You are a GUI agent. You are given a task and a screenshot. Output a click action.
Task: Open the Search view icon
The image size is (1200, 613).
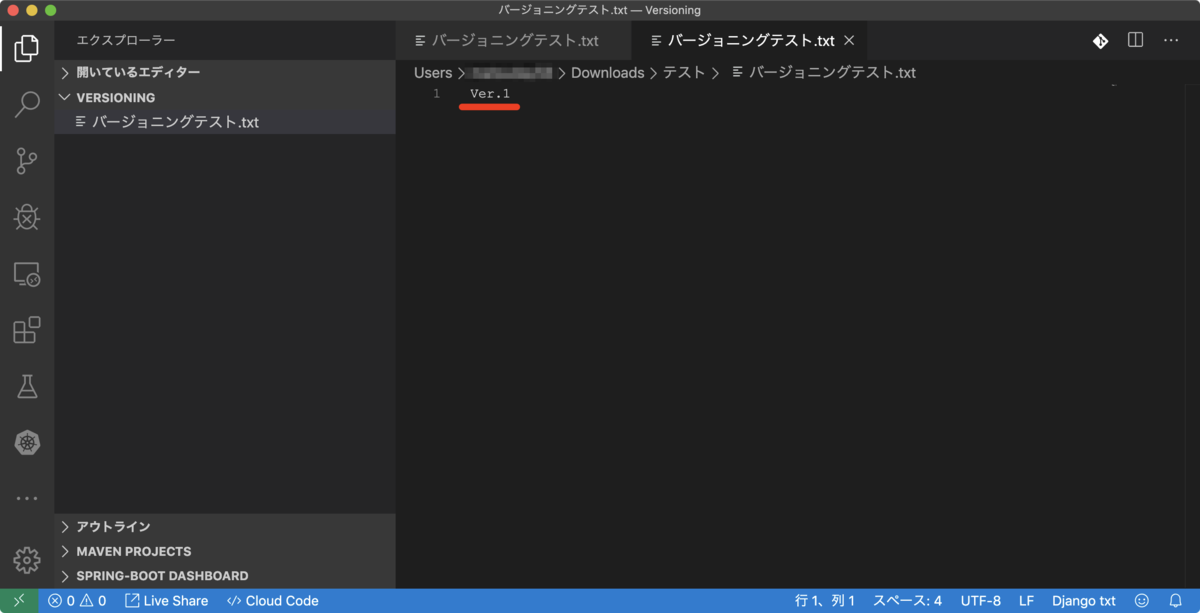click(x=27, y=104)
